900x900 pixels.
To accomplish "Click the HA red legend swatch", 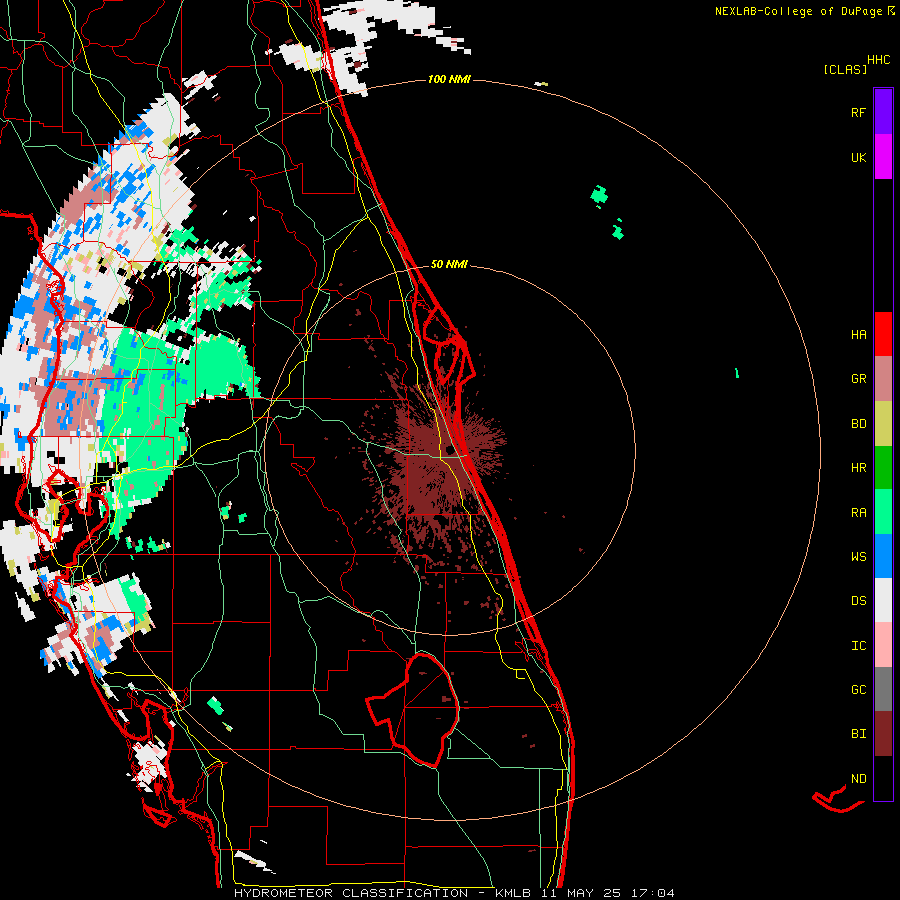I will (x=883, y=334).
